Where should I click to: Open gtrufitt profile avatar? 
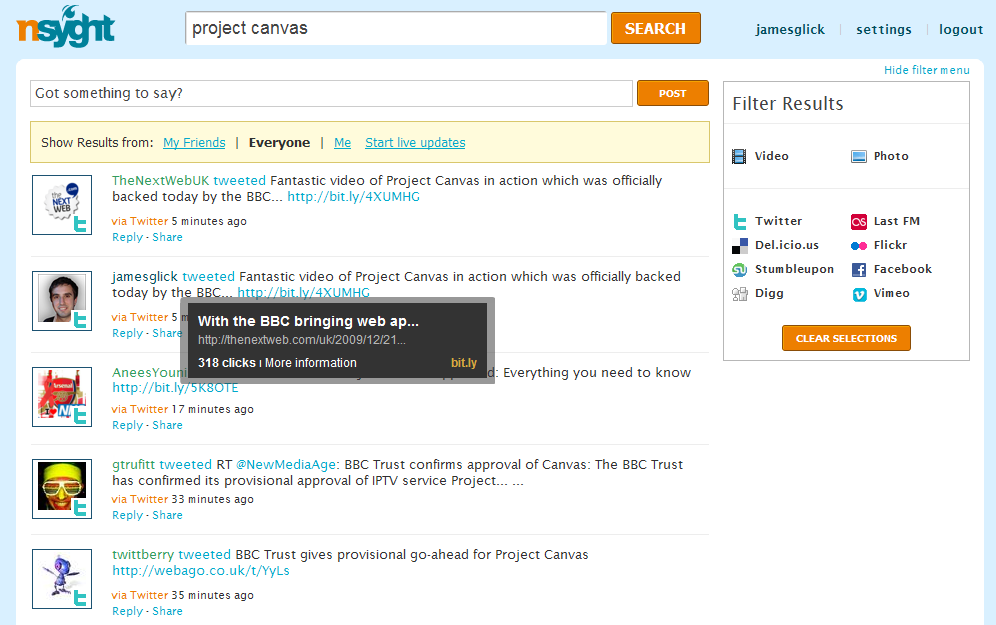pos(62,488)
